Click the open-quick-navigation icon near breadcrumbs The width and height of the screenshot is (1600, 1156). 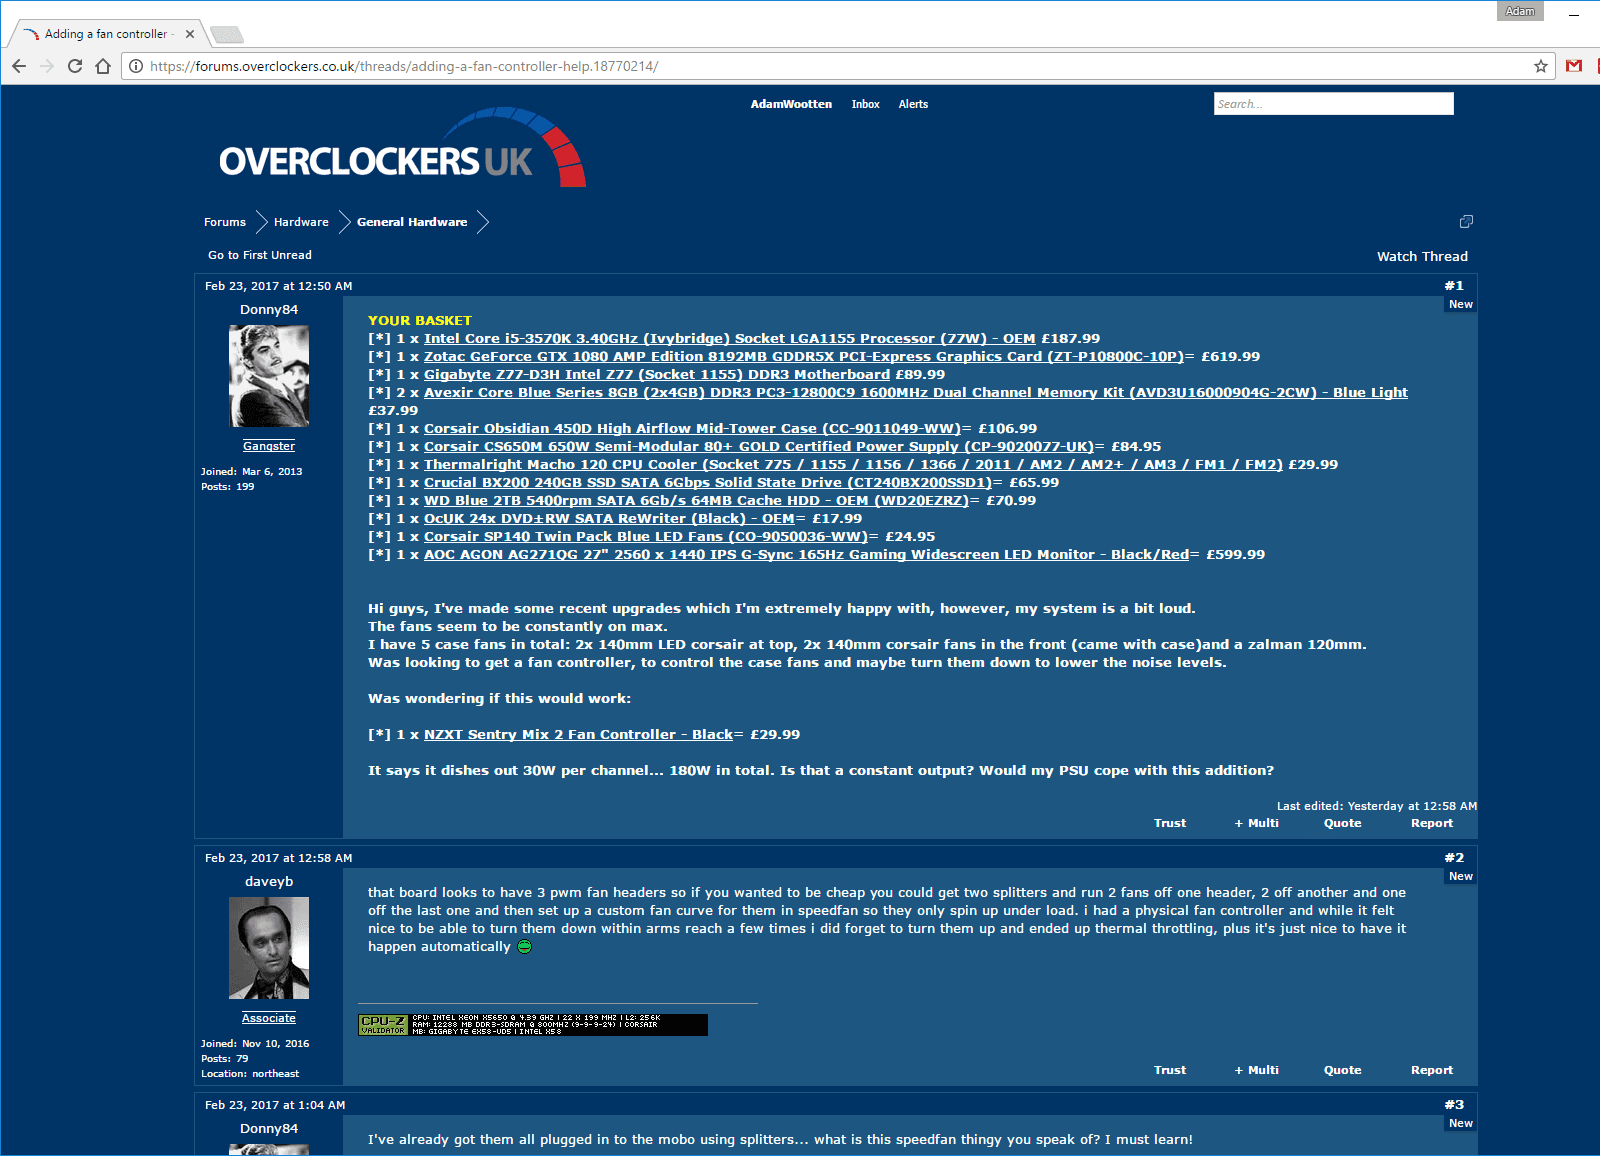click(x=1466, y=221)
